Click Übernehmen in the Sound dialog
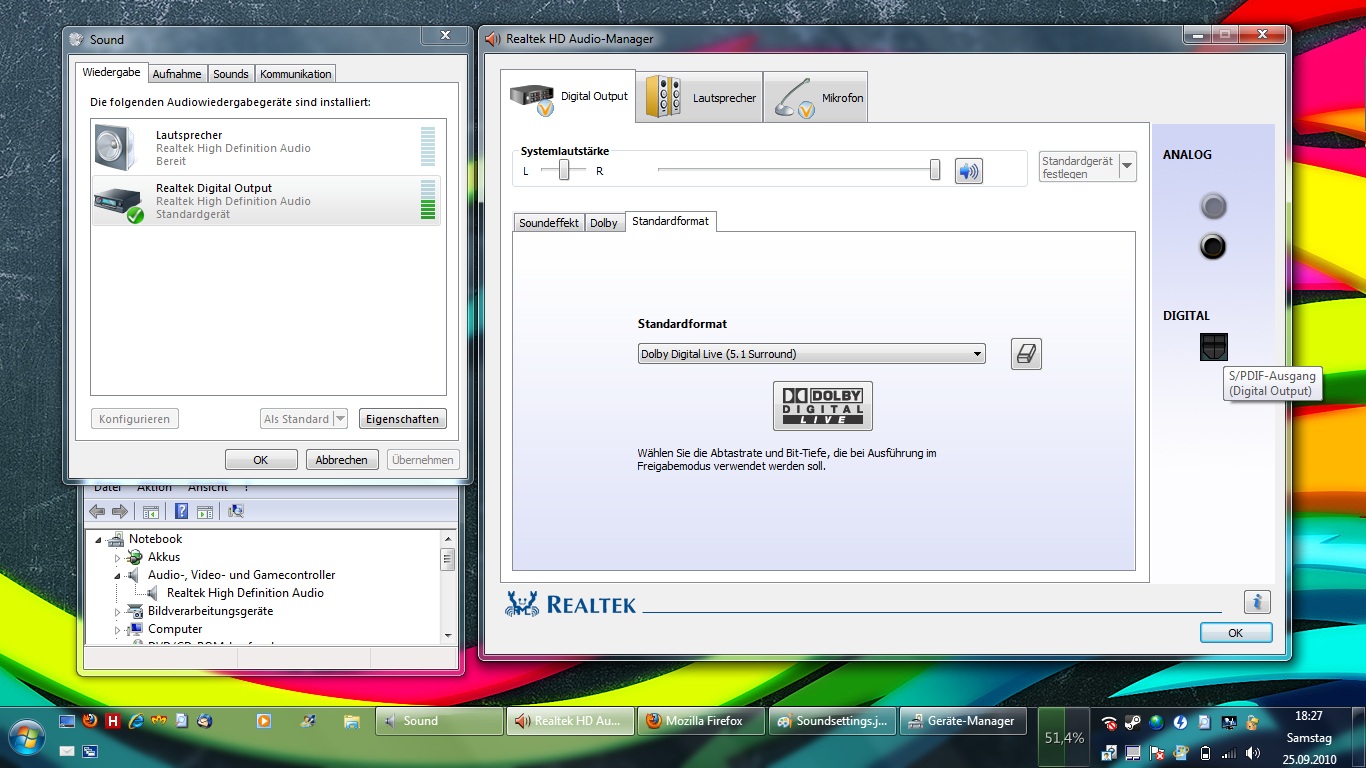This screenshot has height=768, width=1366. tap(423, 460)
